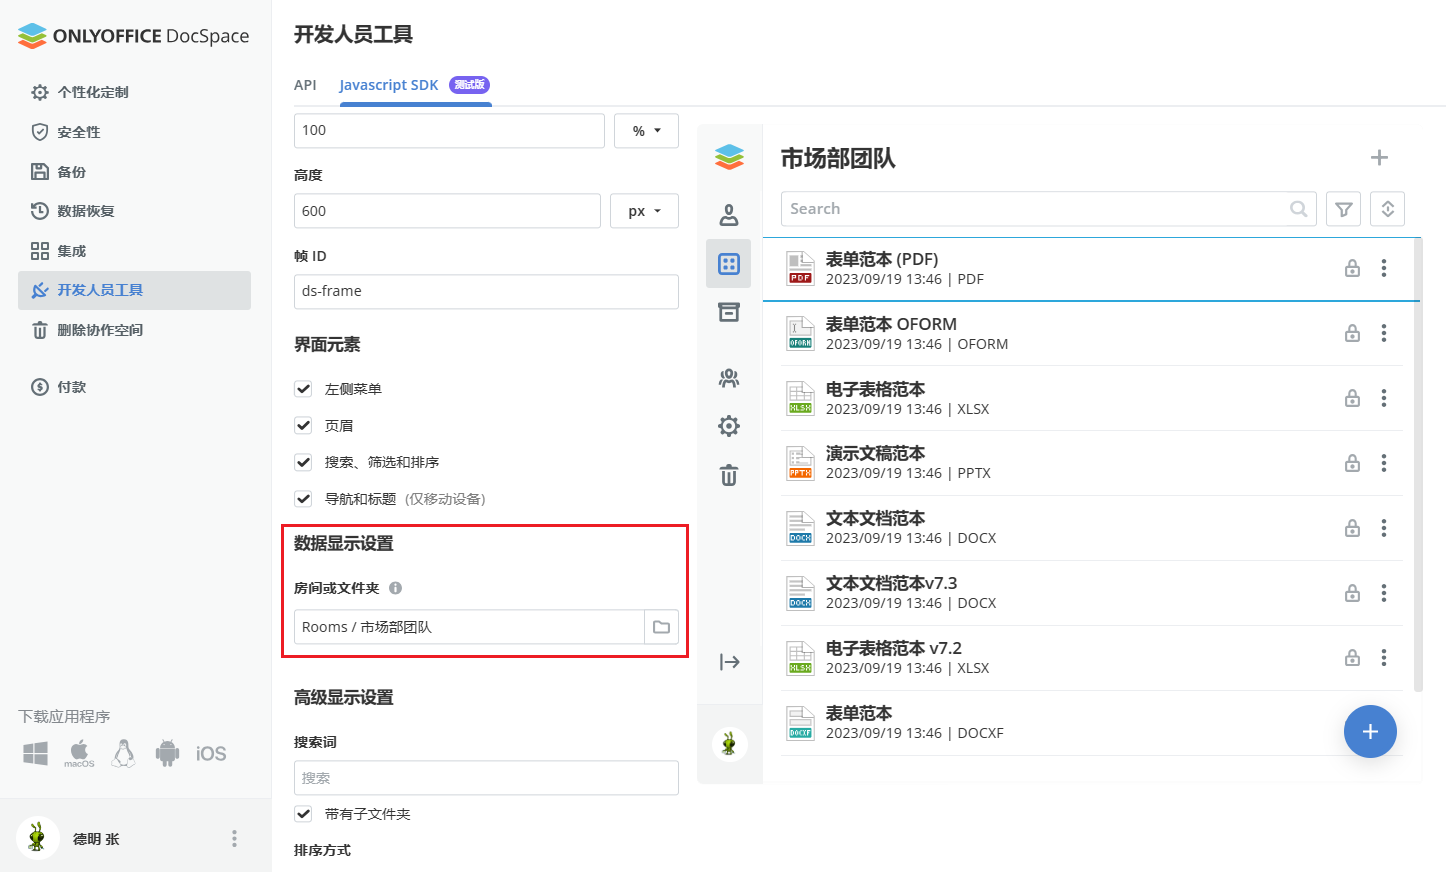
Task: Click the info icon beside 房间或文件夹
Action: [x=395, y=588]
